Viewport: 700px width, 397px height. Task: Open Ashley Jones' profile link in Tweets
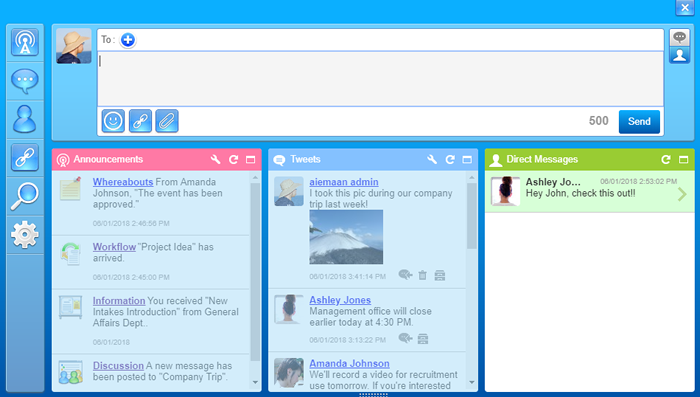point(340,300)
